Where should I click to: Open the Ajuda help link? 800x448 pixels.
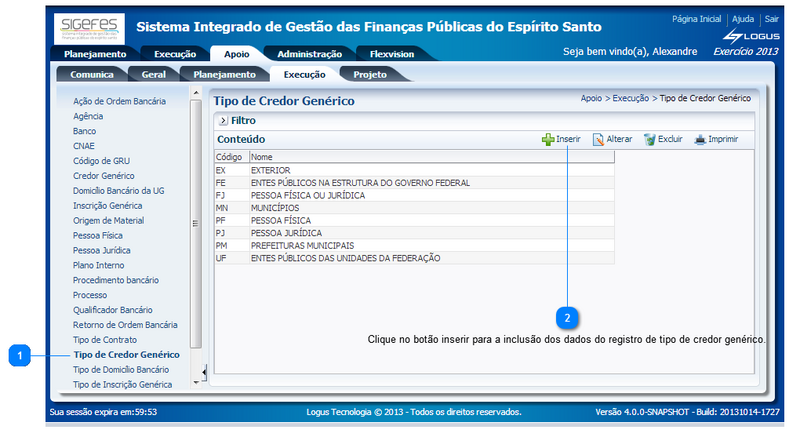[743, 19]
